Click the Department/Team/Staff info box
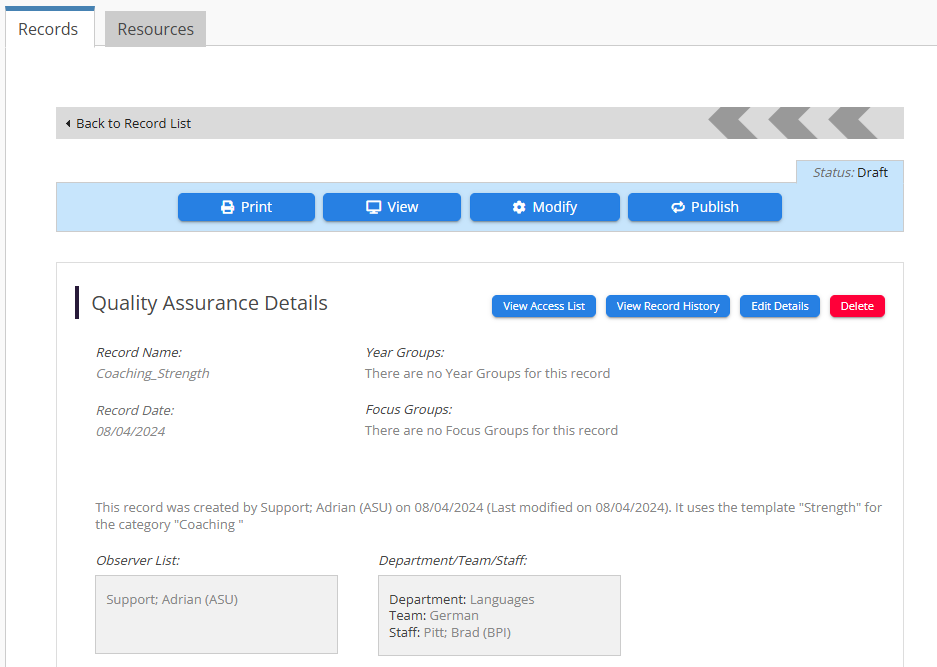 499,615
